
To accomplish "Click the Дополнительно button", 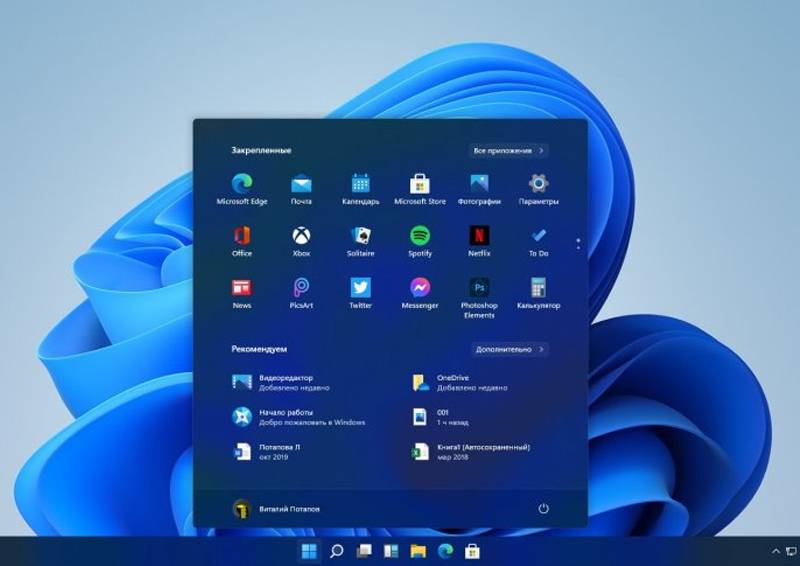I will (509, 350).
